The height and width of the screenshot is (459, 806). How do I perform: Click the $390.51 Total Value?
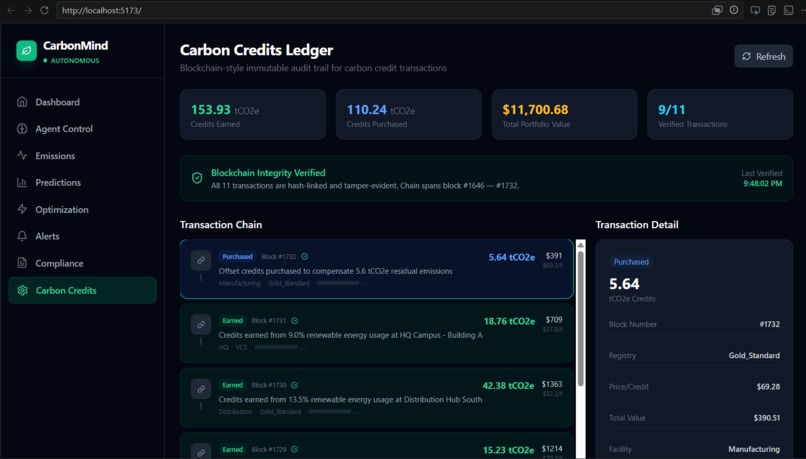coord(766,418)
